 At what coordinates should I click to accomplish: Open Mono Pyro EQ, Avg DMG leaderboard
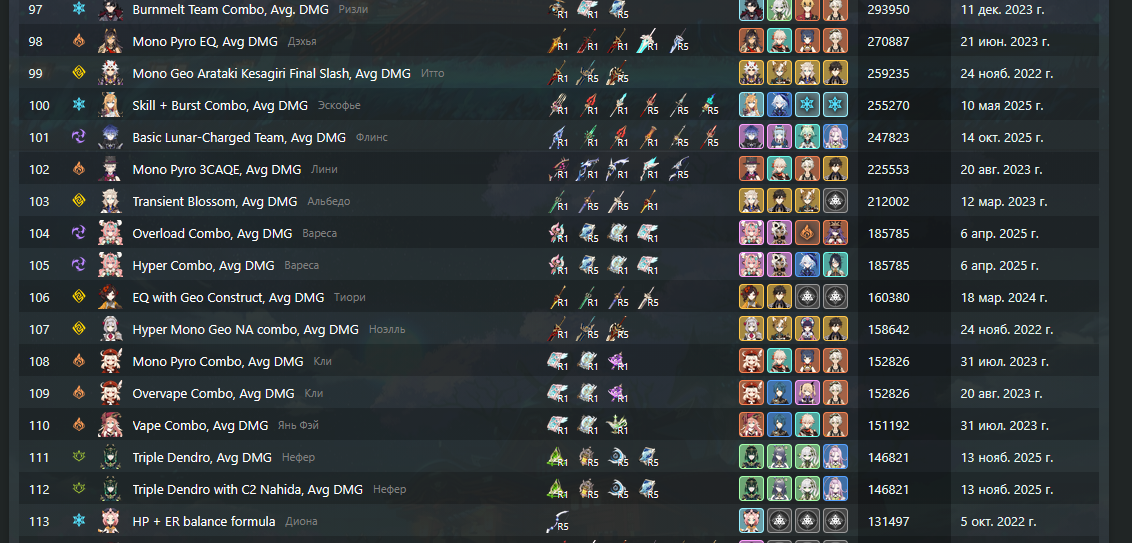[205, 42]
